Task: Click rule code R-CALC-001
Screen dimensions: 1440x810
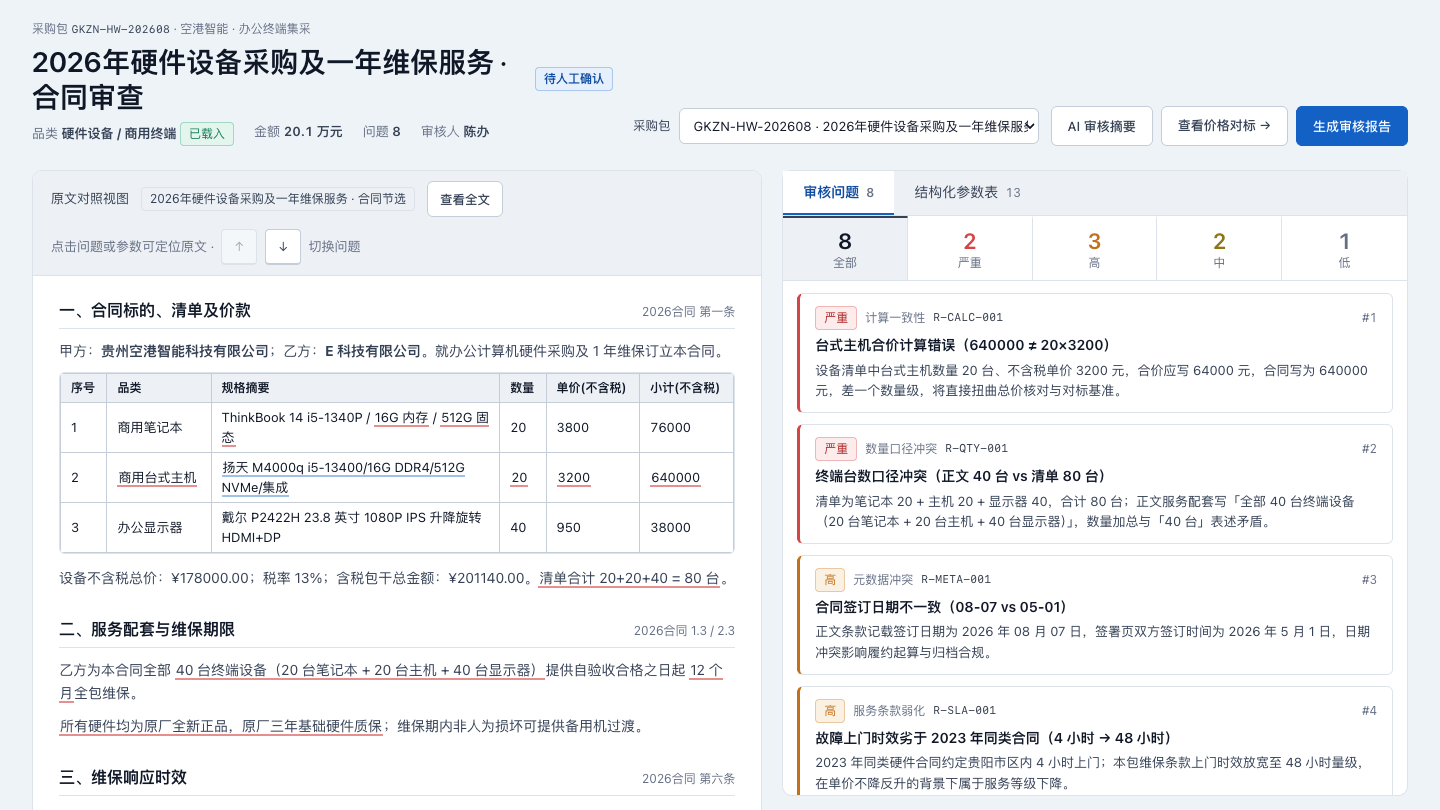Action: 968,318
